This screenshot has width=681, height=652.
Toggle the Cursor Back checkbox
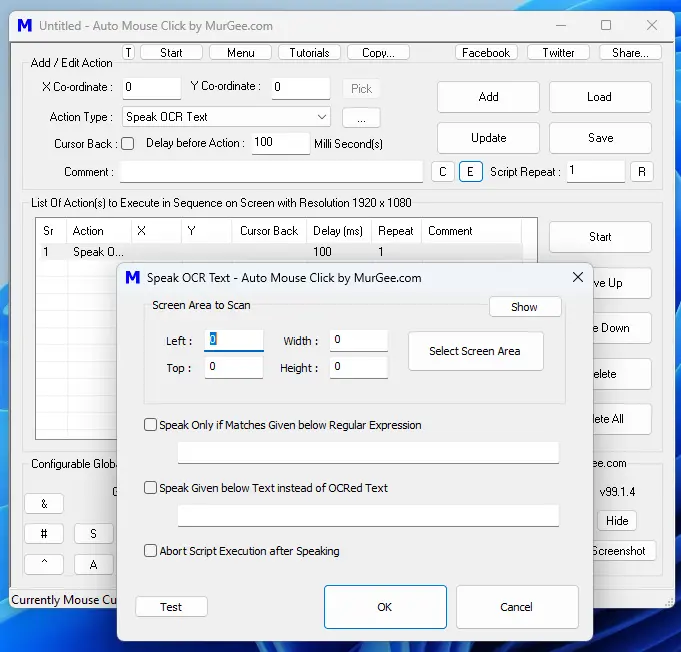(128, 143)
